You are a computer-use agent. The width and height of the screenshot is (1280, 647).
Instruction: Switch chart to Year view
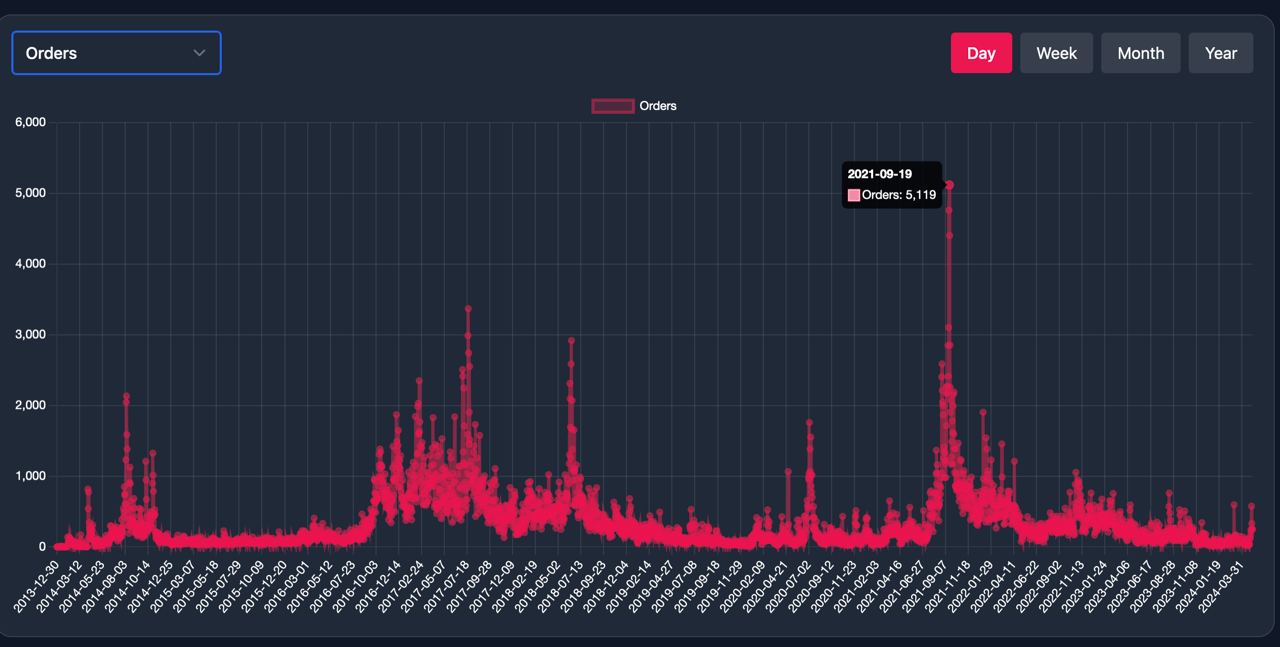click(x=1220, y=53)
